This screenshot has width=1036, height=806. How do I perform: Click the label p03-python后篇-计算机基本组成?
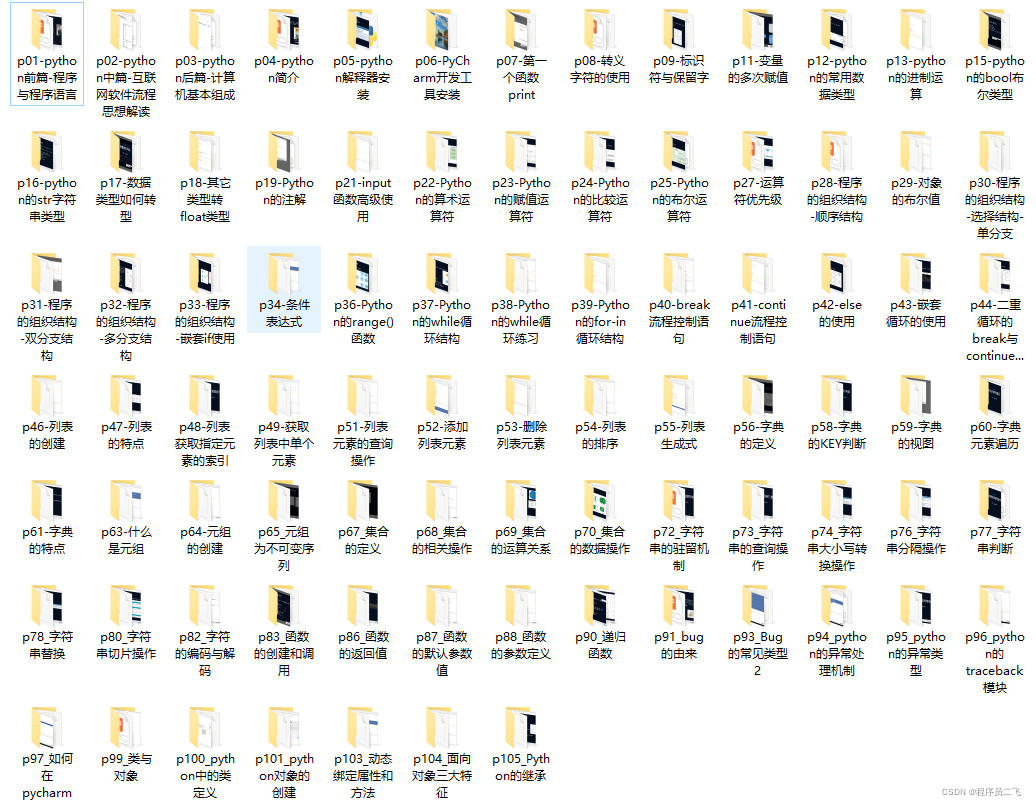coord(205,78)
